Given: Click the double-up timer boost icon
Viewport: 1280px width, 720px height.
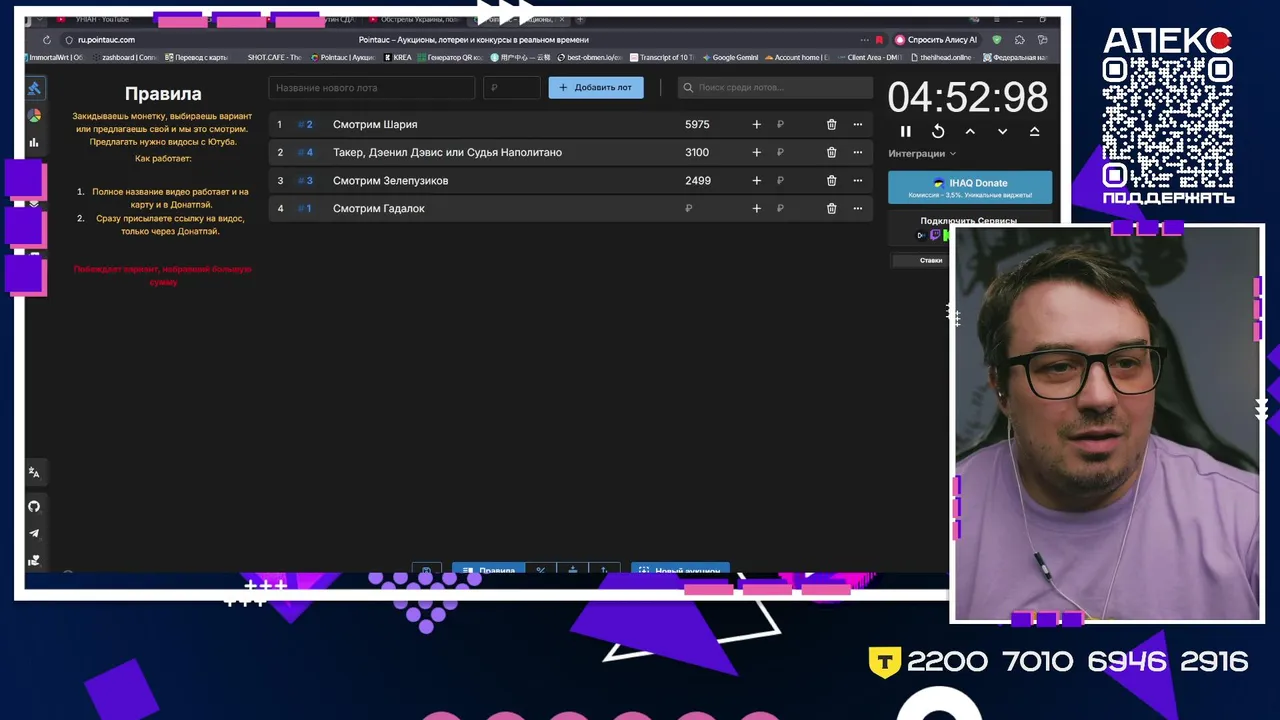Looking at the screenshot, I should (1034, 131).
